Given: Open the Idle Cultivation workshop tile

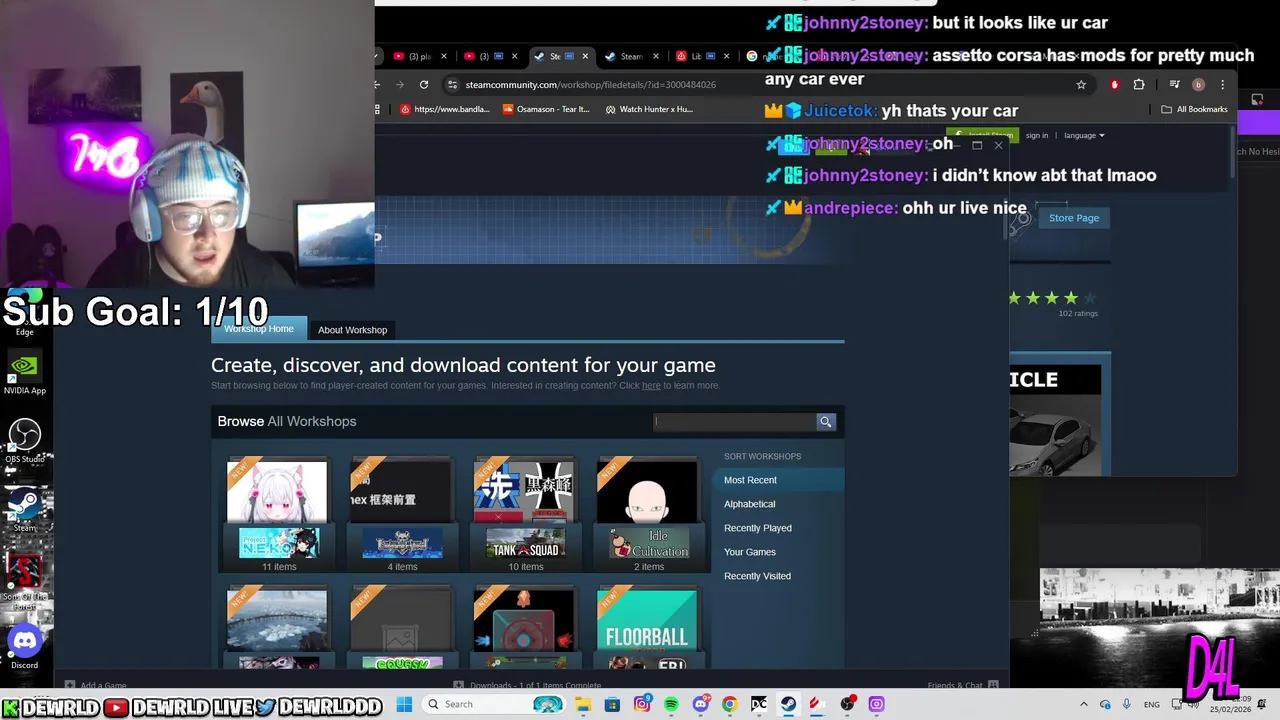Looking at the screenshot, I should 648,515.
